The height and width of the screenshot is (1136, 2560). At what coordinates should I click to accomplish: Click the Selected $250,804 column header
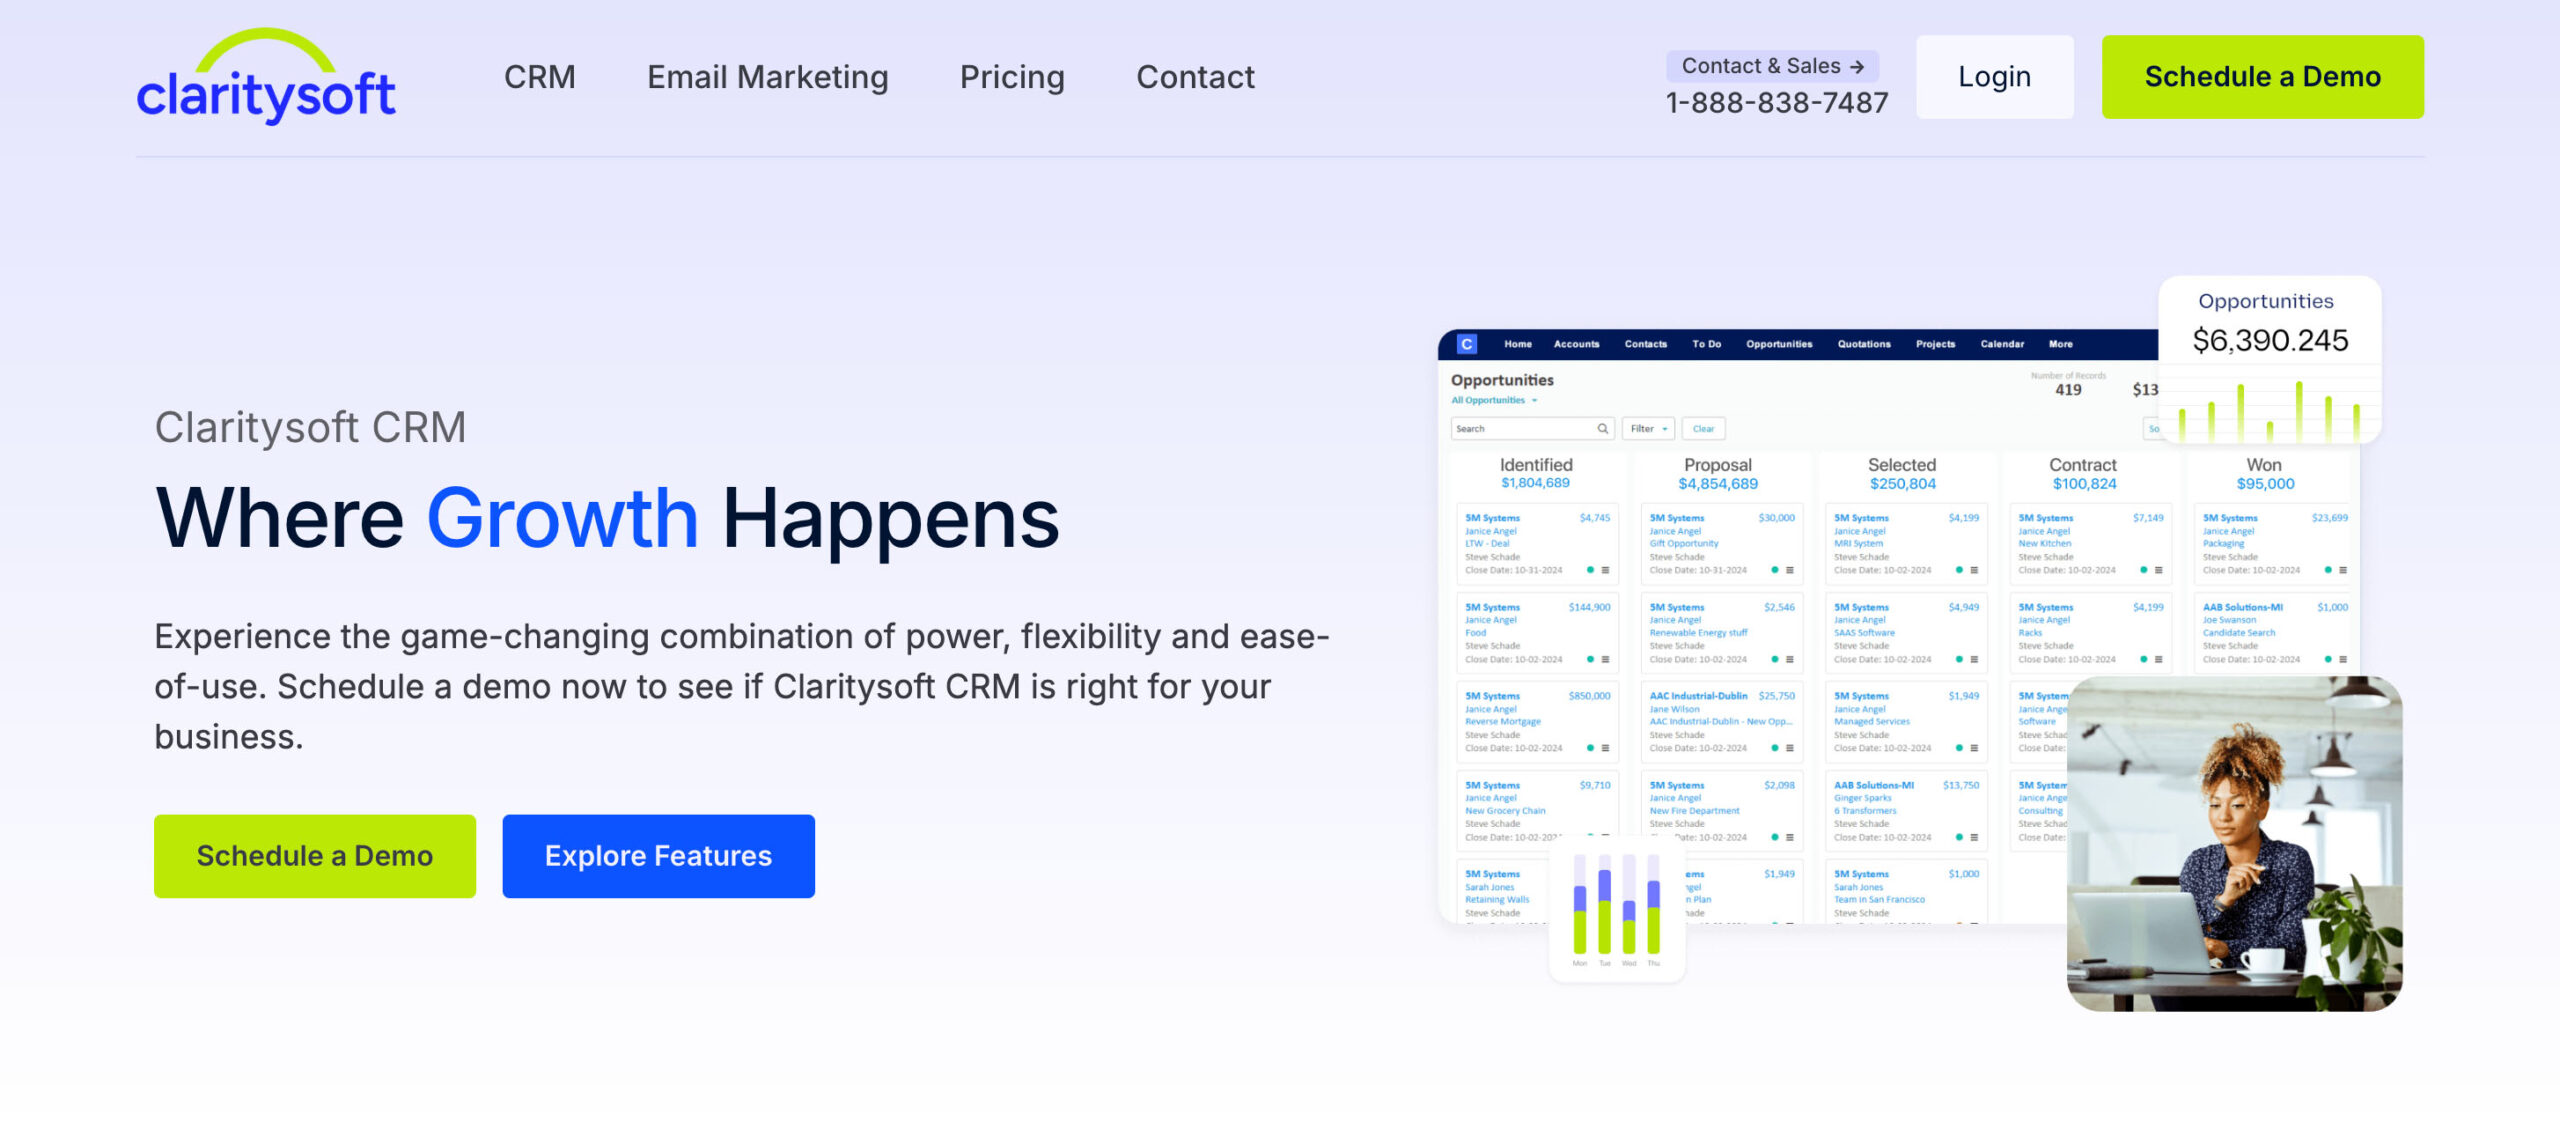pos(1902,474)
